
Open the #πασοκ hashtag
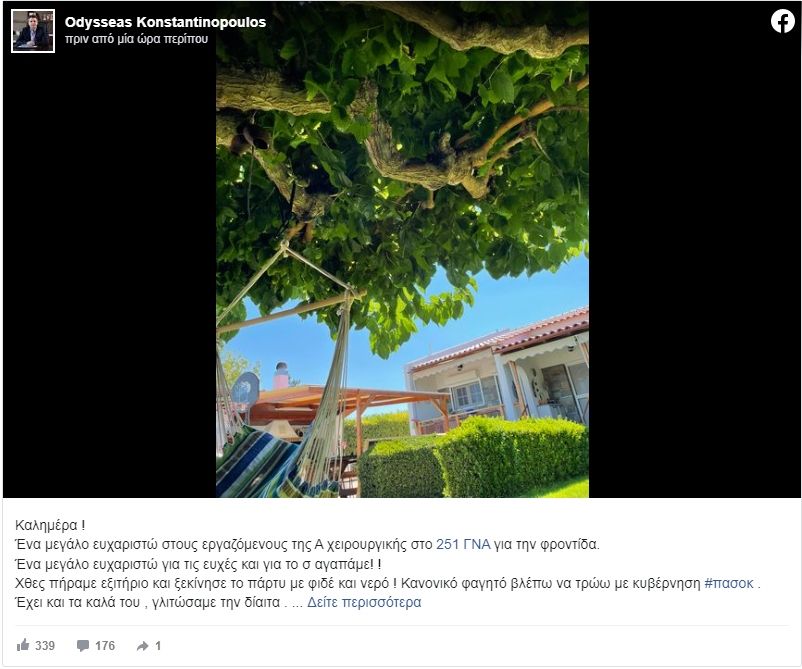click(729, 583)
